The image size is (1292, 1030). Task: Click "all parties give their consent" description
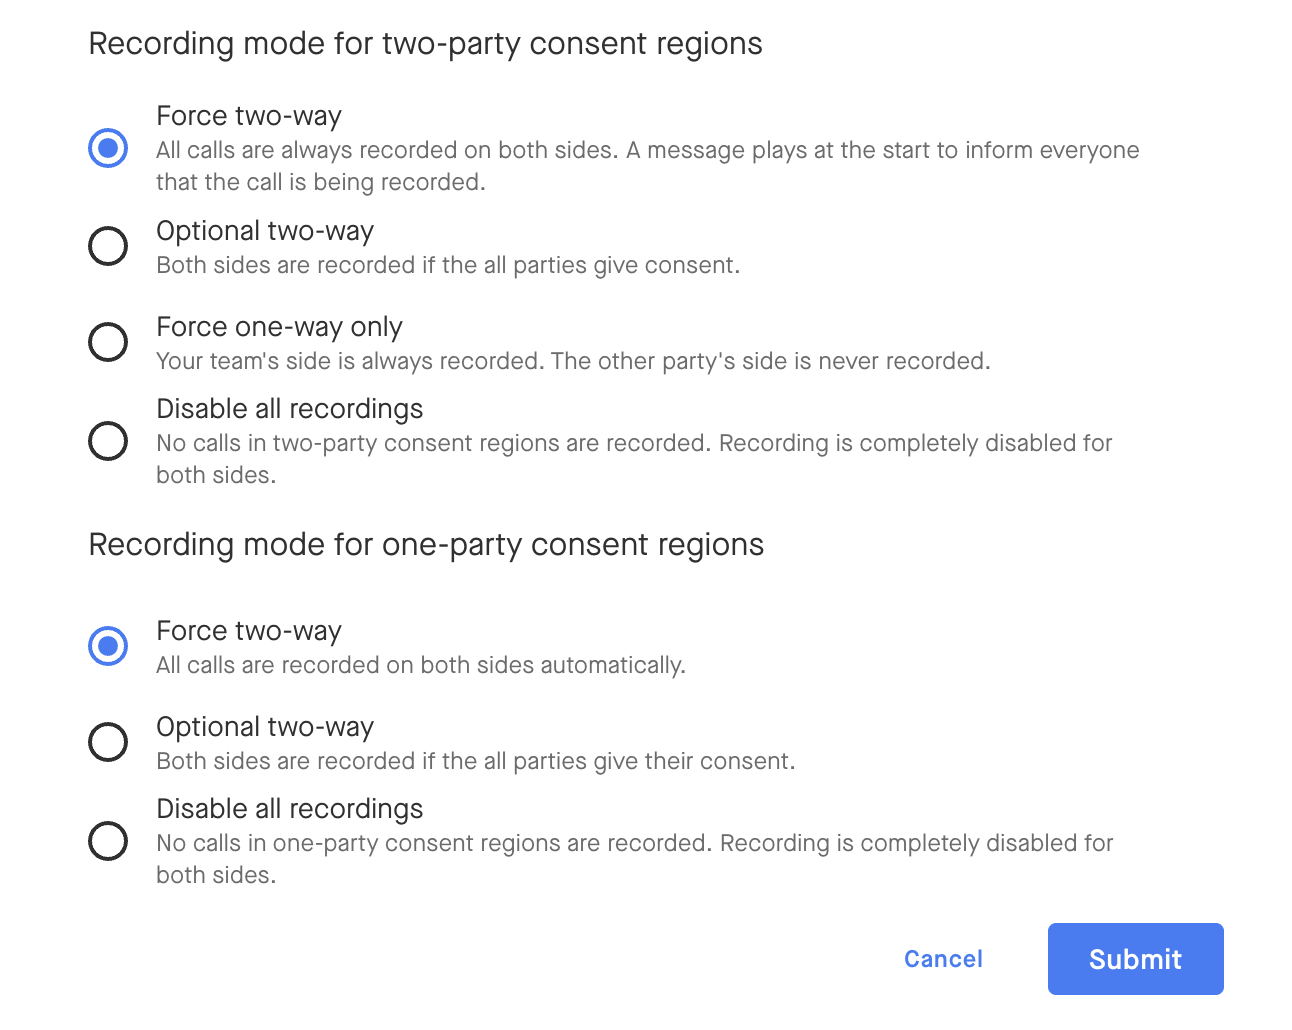(476, 761)
